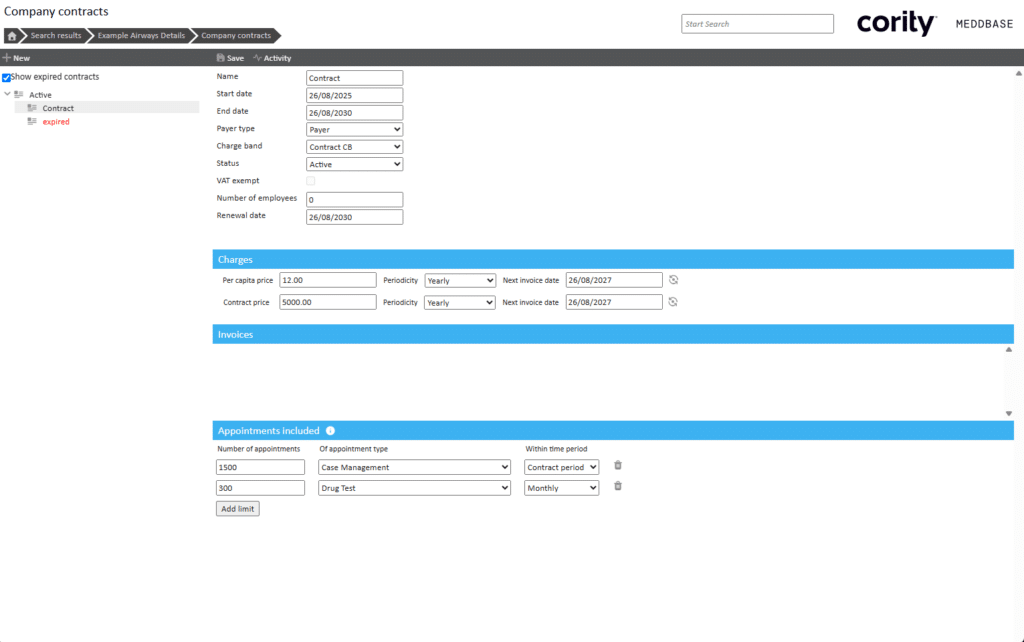1024x642 pixels.
Task: Click the MEDDBASE text
Action: pos(984,24)
